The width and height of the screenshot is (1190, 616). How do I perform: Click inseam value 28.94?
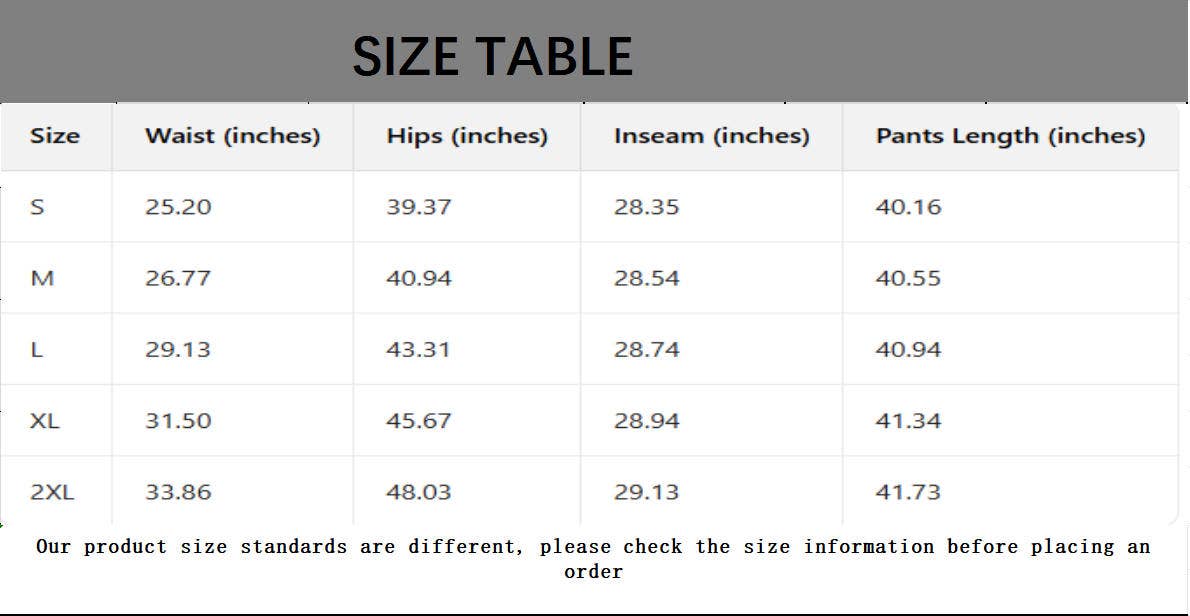pos(646,421)
